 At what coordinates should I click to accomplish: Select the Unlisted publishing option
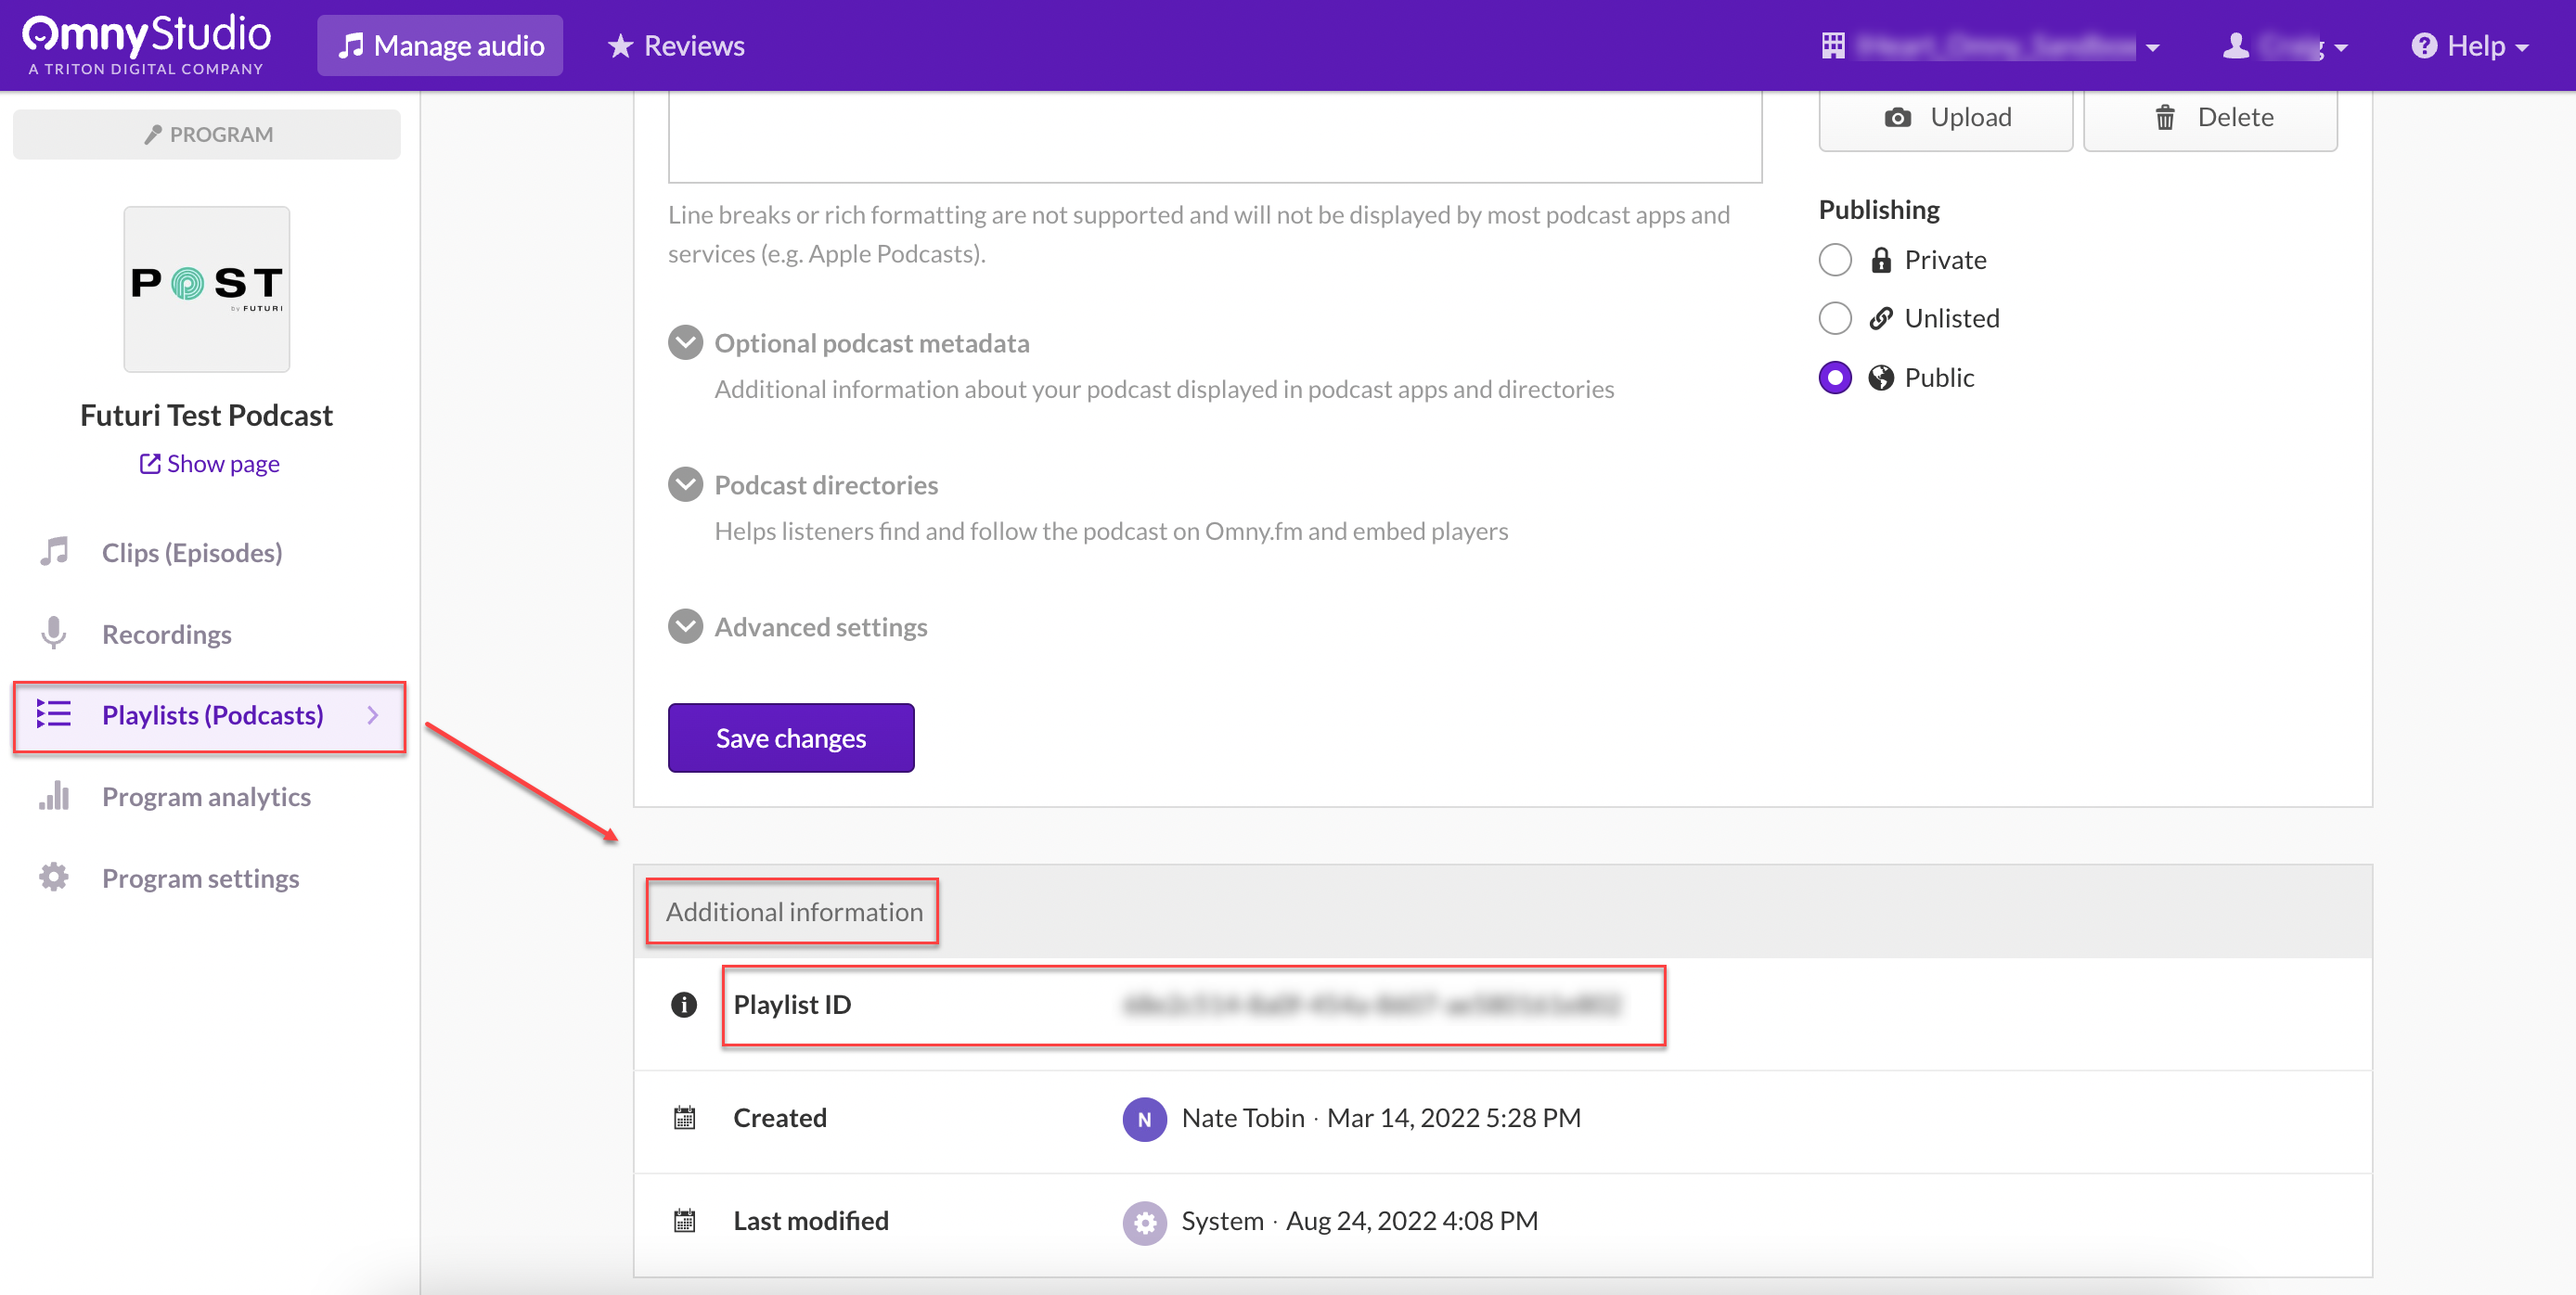point(1835,318)
